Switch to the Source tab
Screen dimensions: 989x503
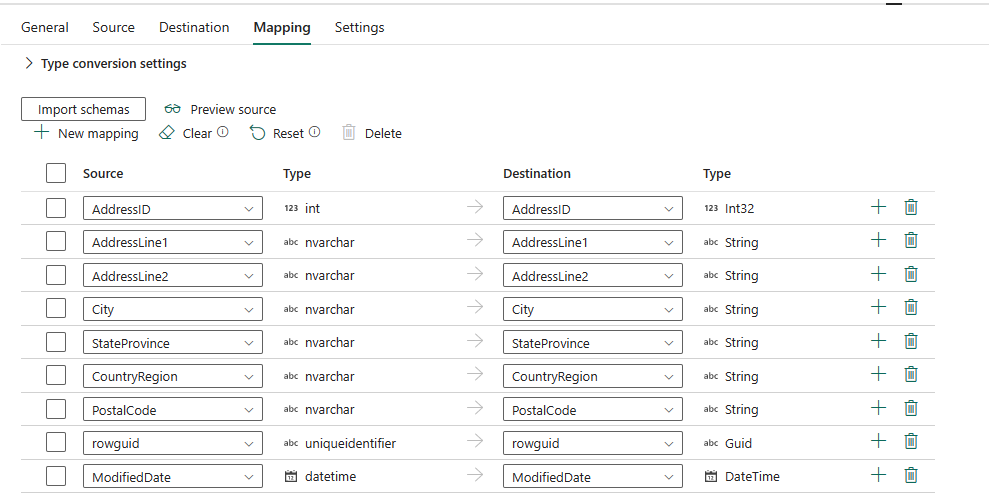(x=113, y=27)
